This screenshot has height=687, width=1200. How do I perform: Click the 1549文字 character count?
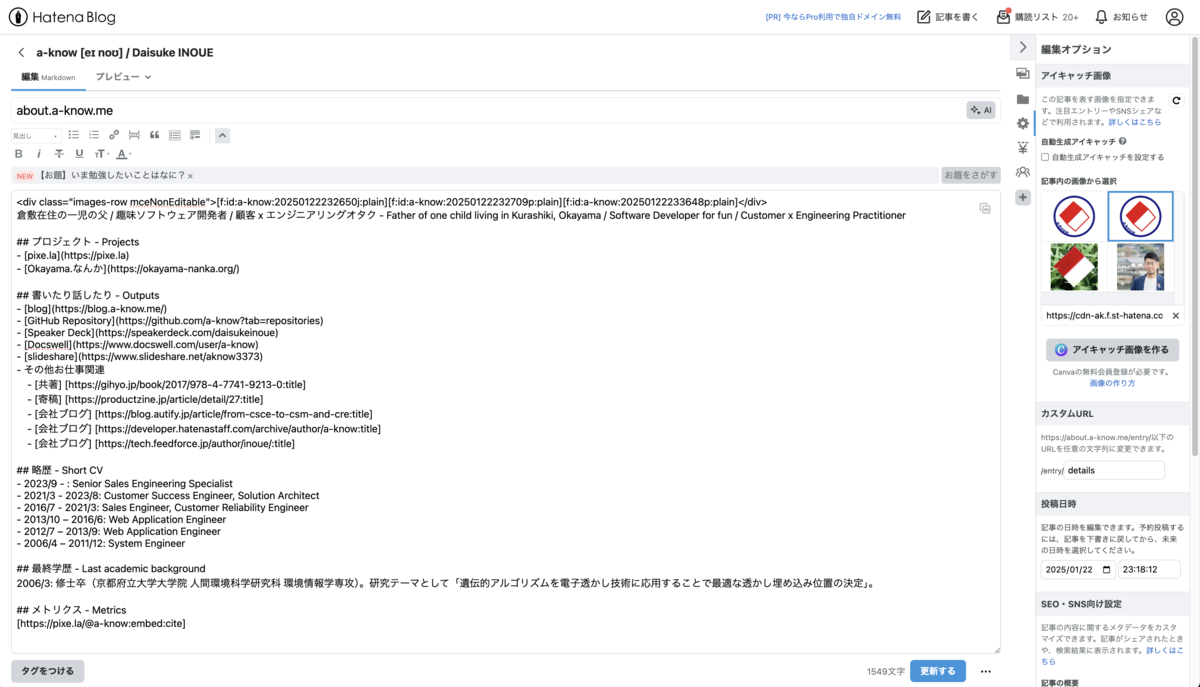pyautogui.click(x=886, y=671)
